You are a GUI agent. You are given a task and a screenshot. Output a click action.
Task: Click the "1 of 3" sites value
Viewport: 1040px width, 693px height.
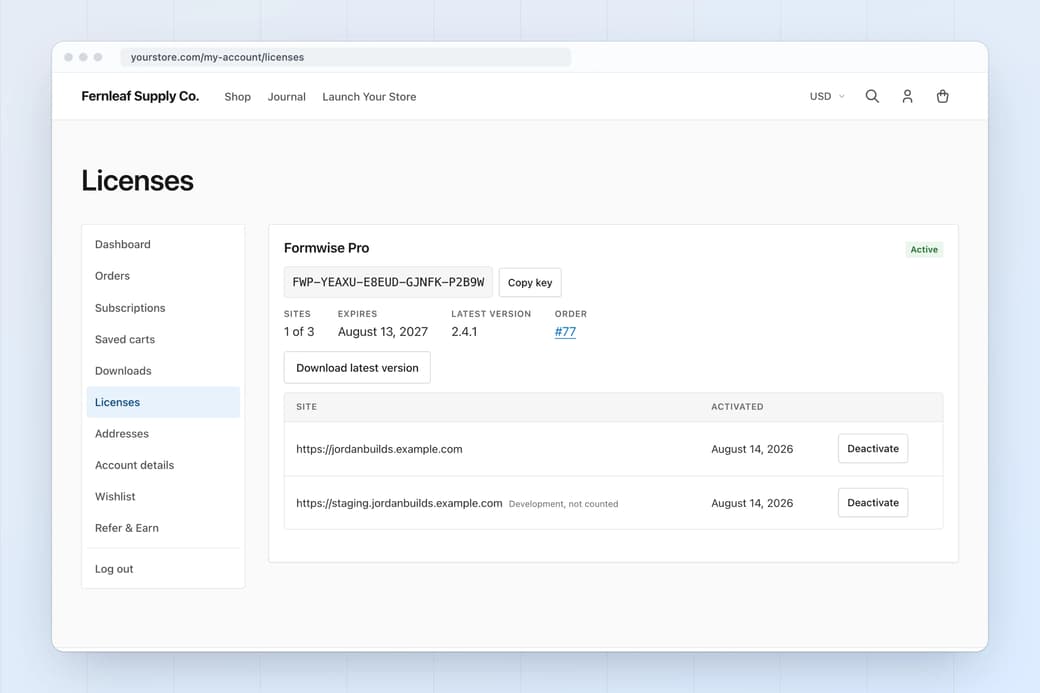pos(299,332)
